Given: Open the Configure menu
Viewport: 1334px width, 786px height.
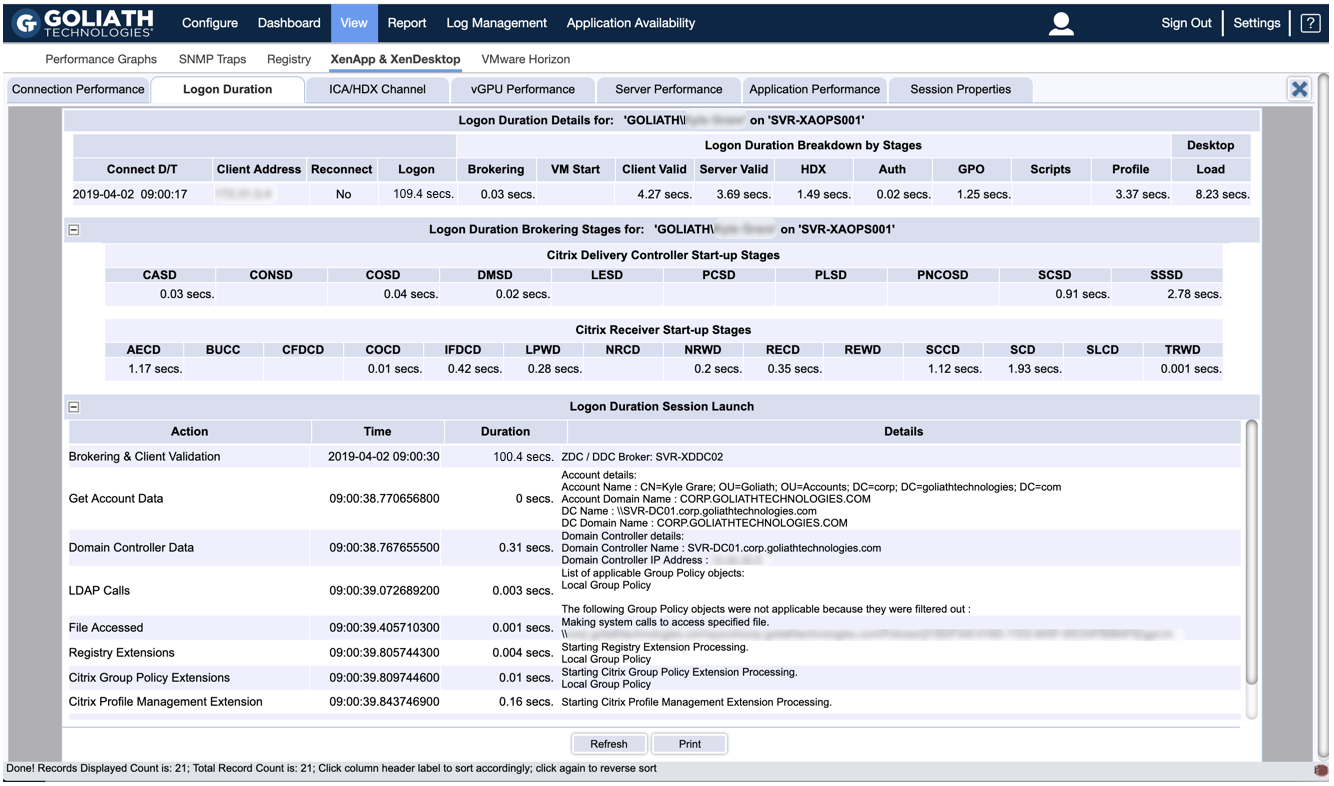Looking at the screenshot, I should (x=209, y=22).
